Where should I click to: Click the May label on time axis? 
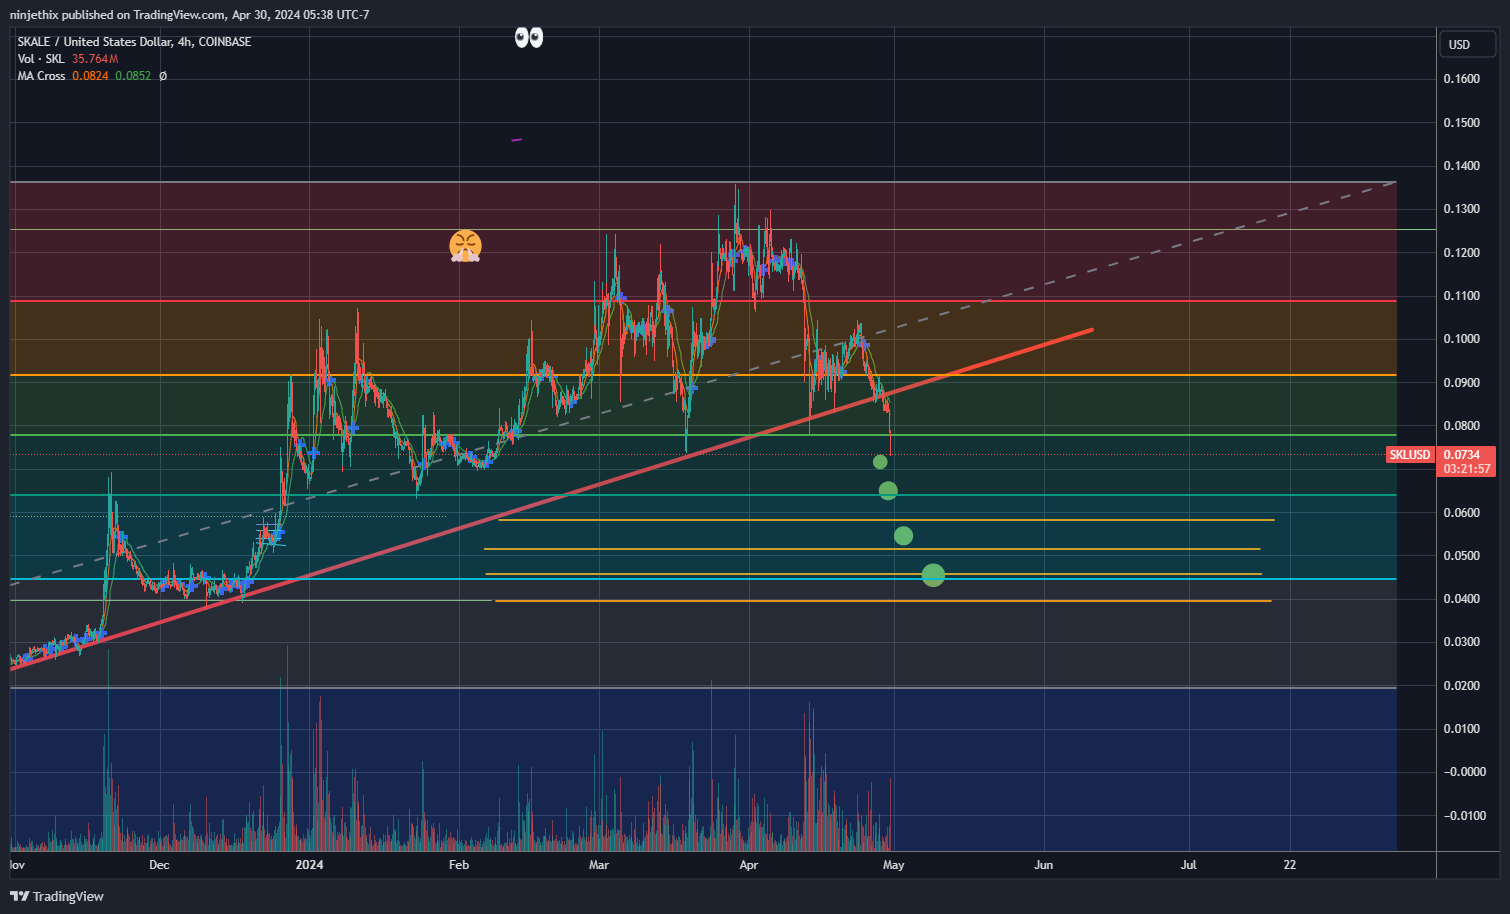(894, 865)
